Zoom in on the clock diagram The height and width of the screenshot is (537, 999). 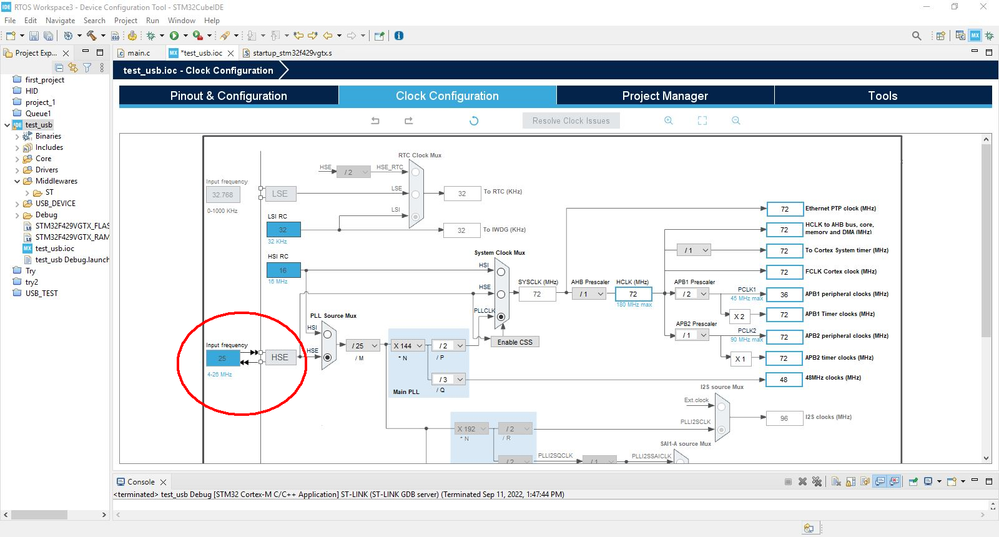click(668, 120)
